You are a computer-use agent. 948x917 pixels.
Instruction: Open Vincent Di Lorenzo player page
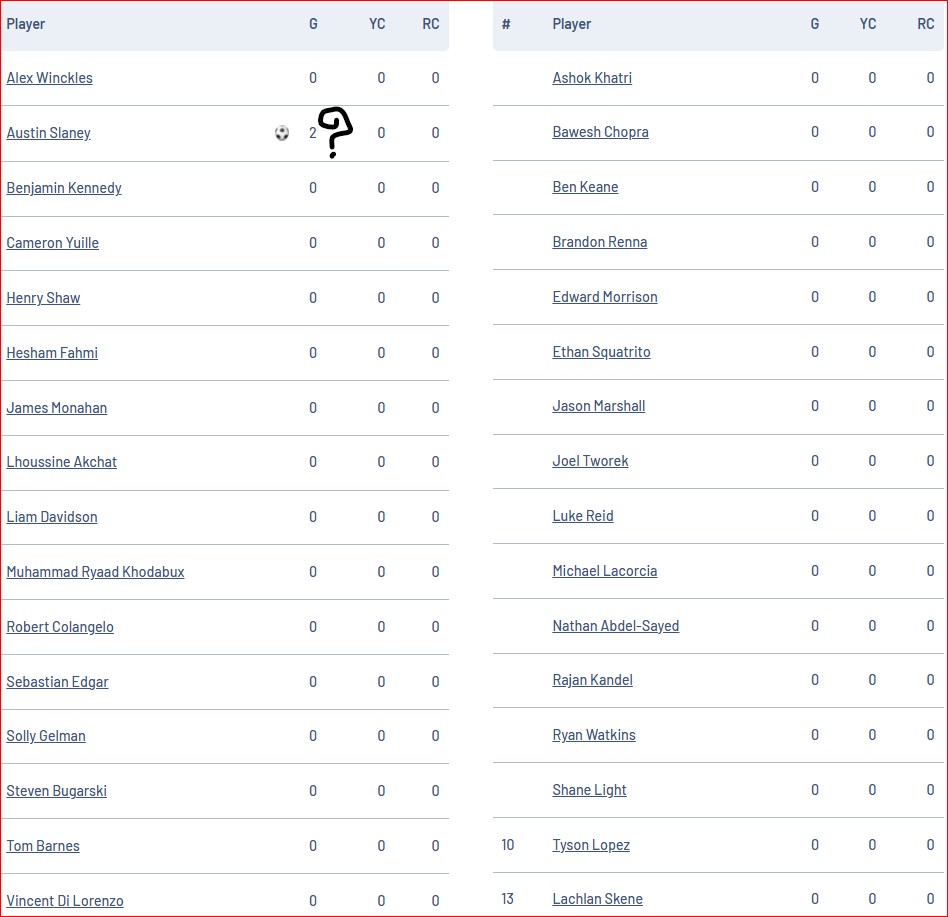pos(65,901)
